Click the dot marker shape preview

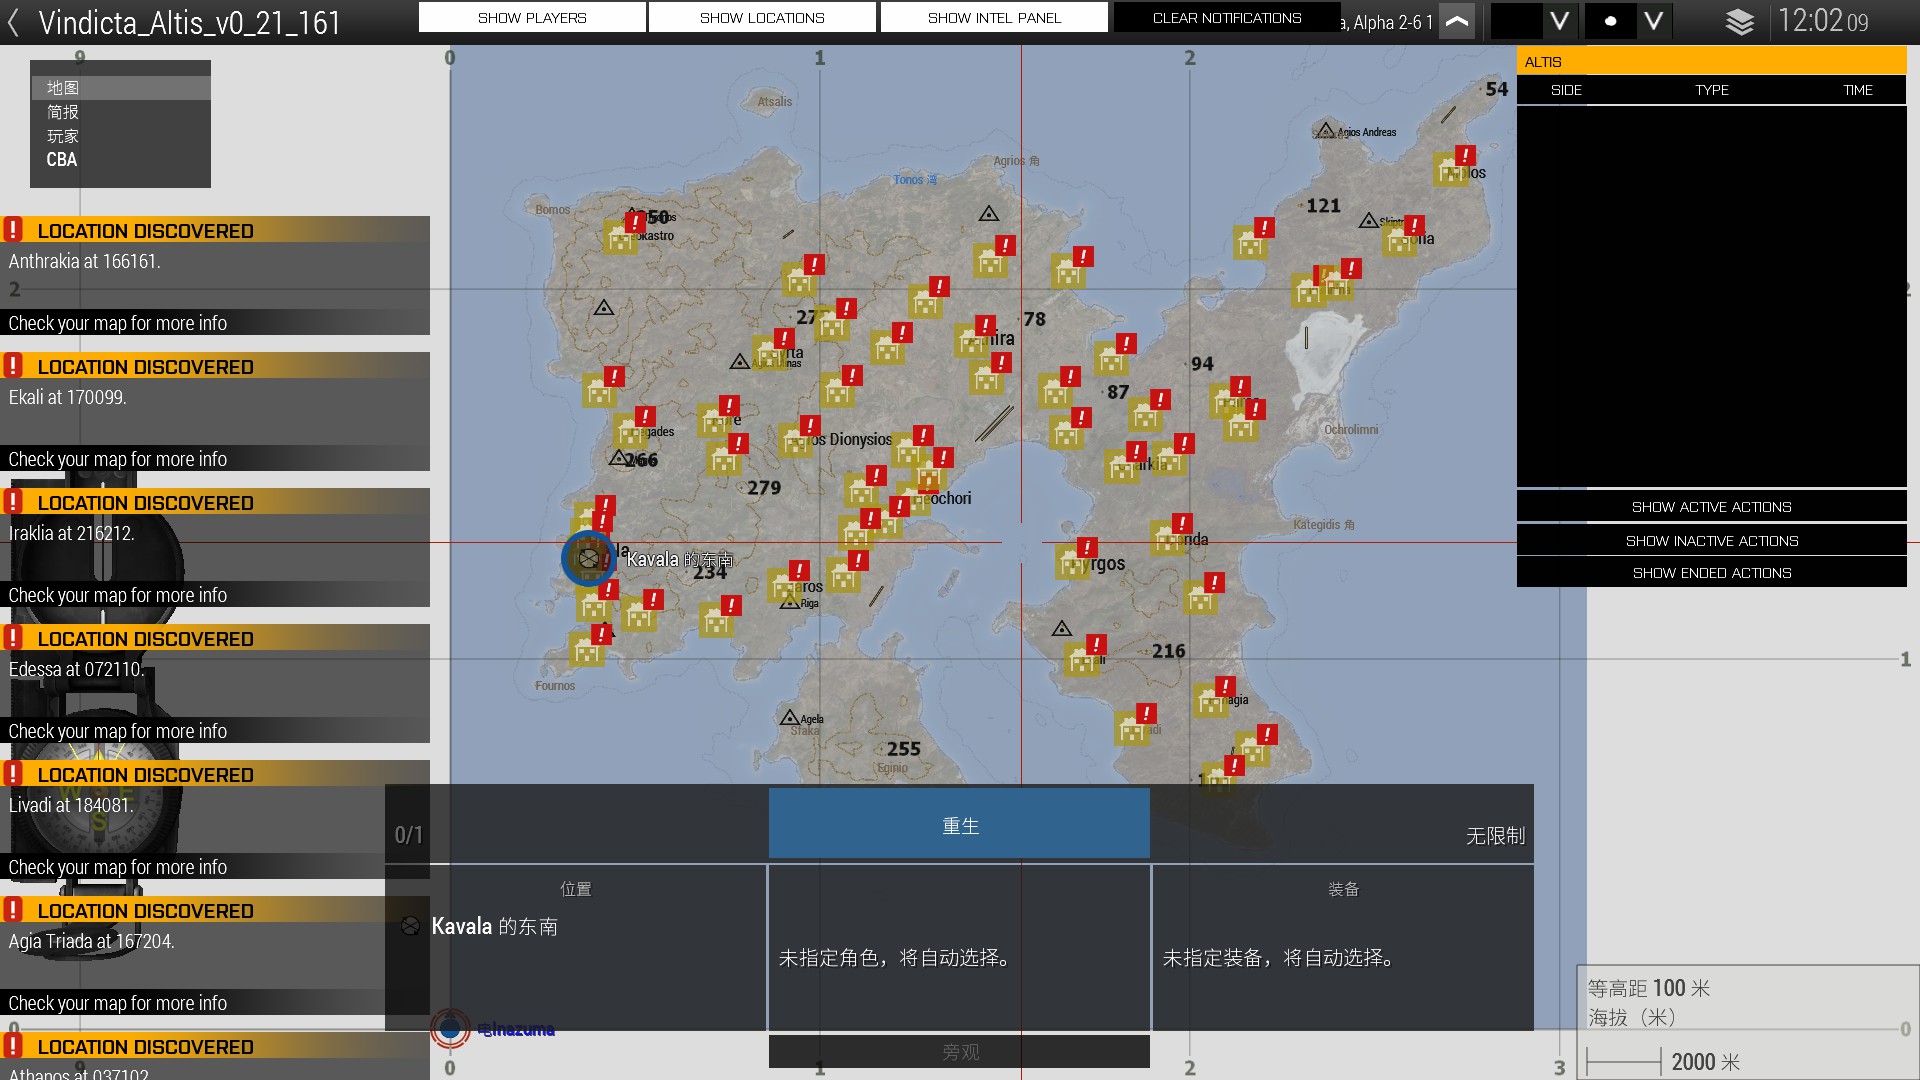tap(1610, 21)
